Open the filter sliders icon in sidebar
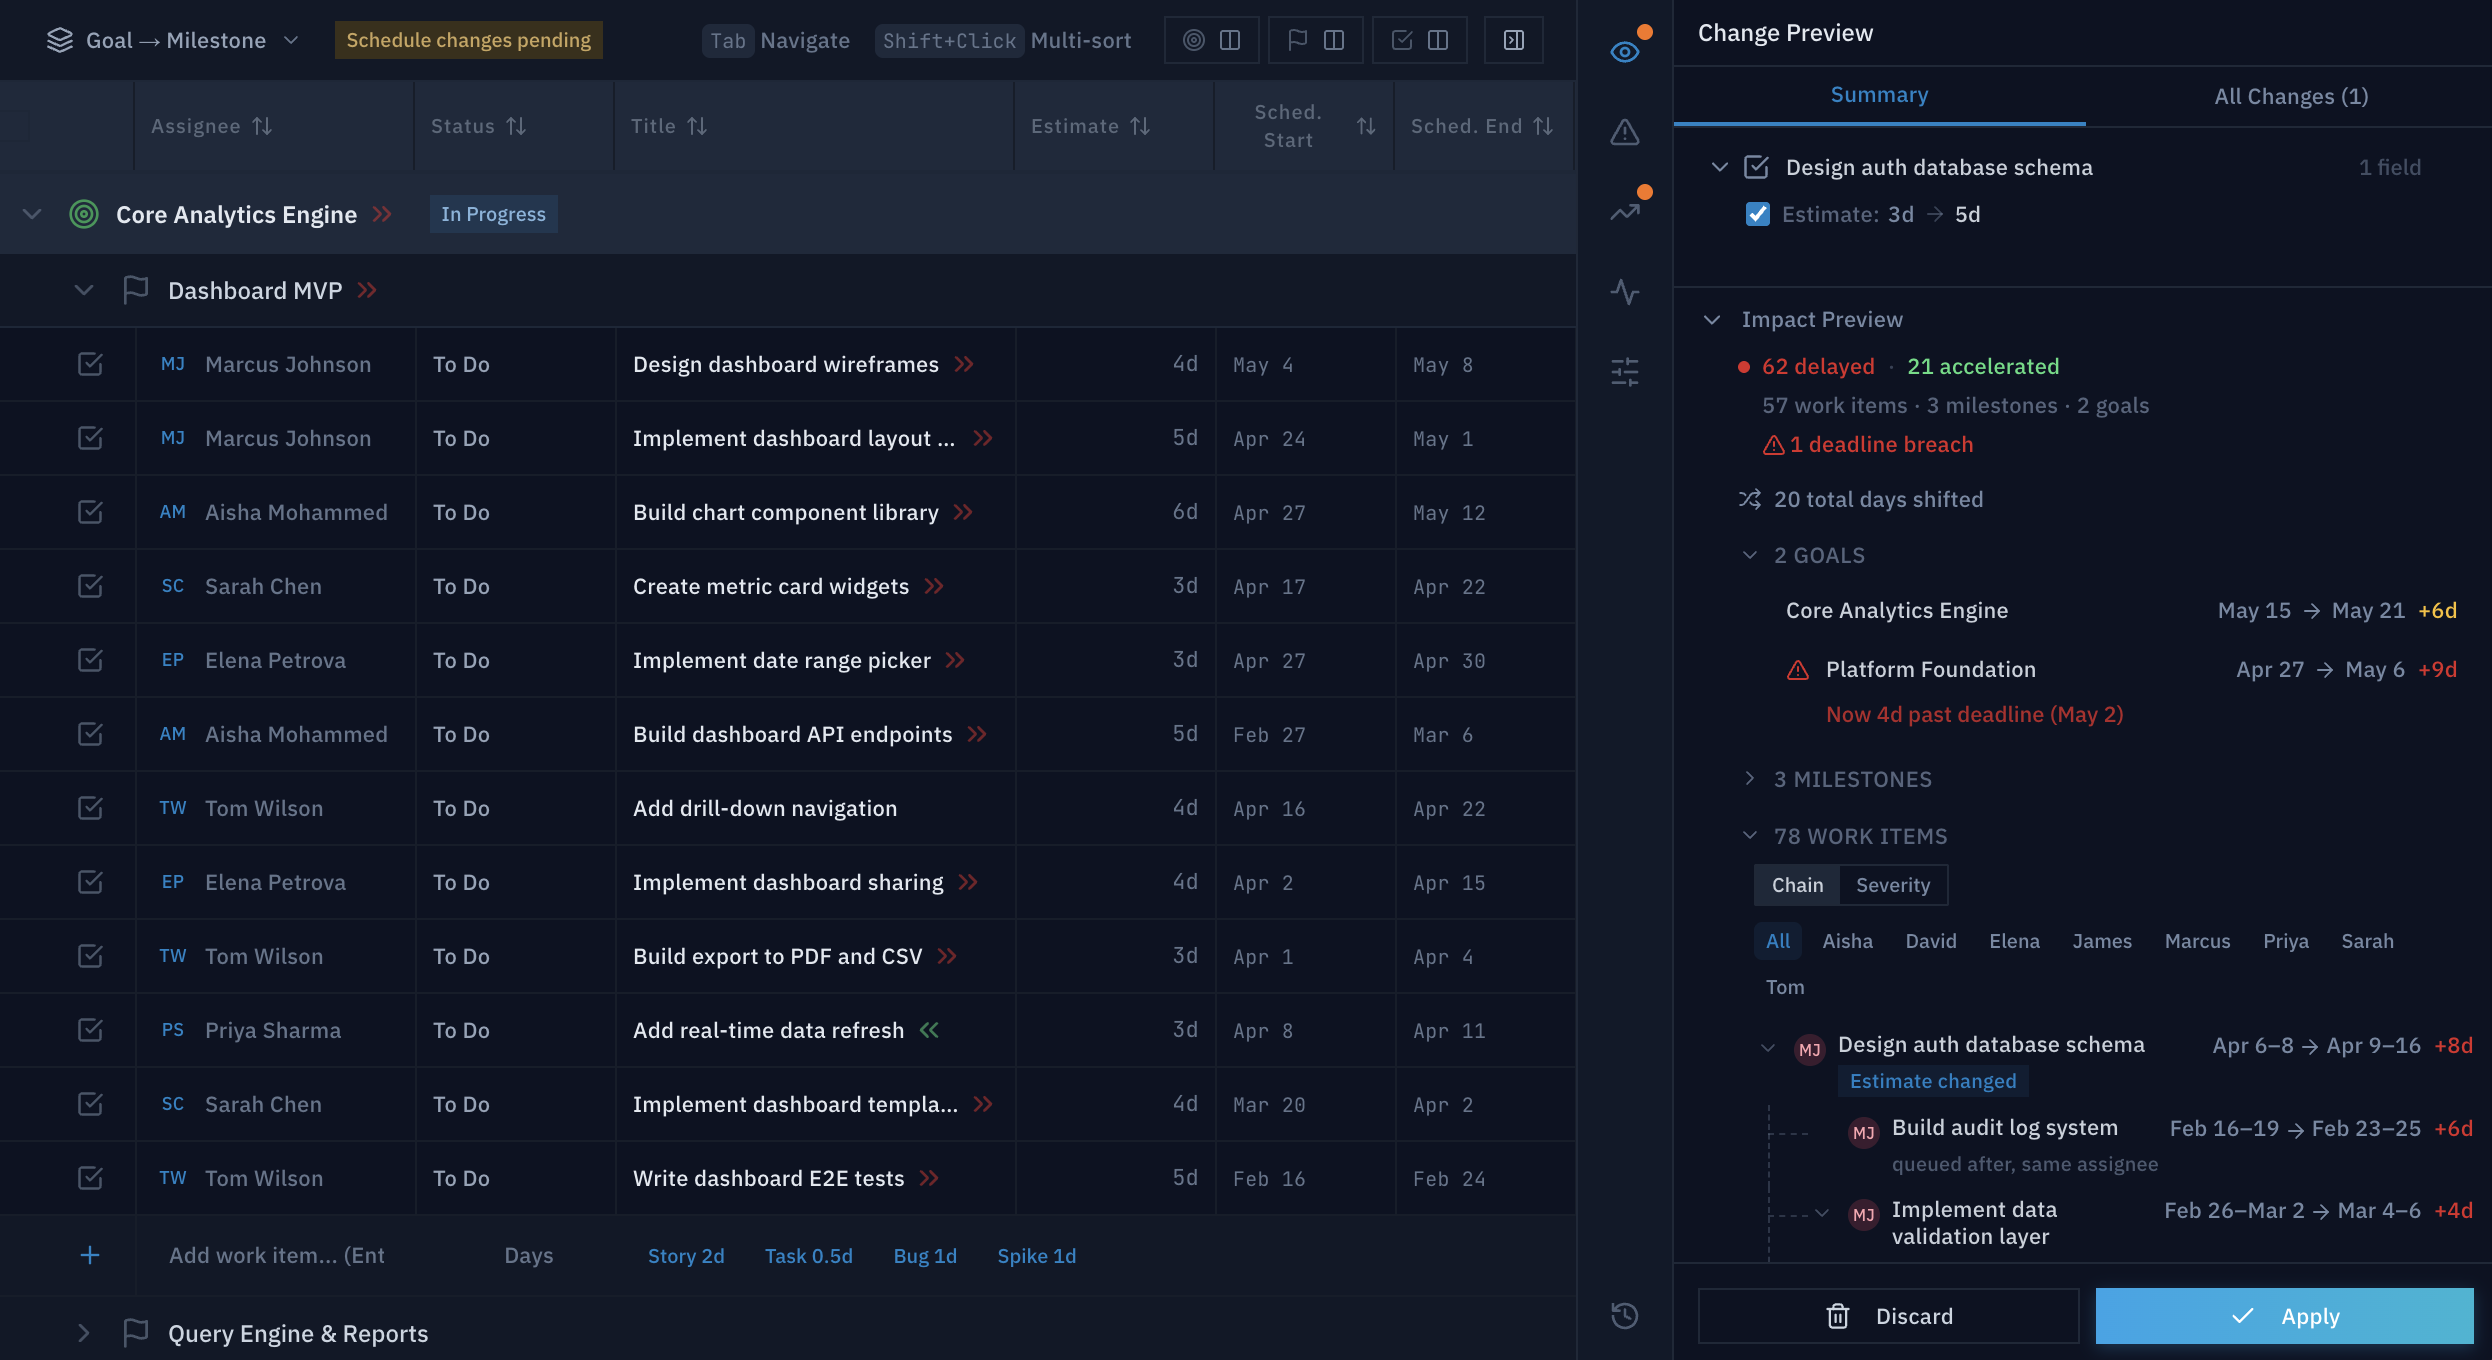 pyautogui.click(x=1624, y=371)
